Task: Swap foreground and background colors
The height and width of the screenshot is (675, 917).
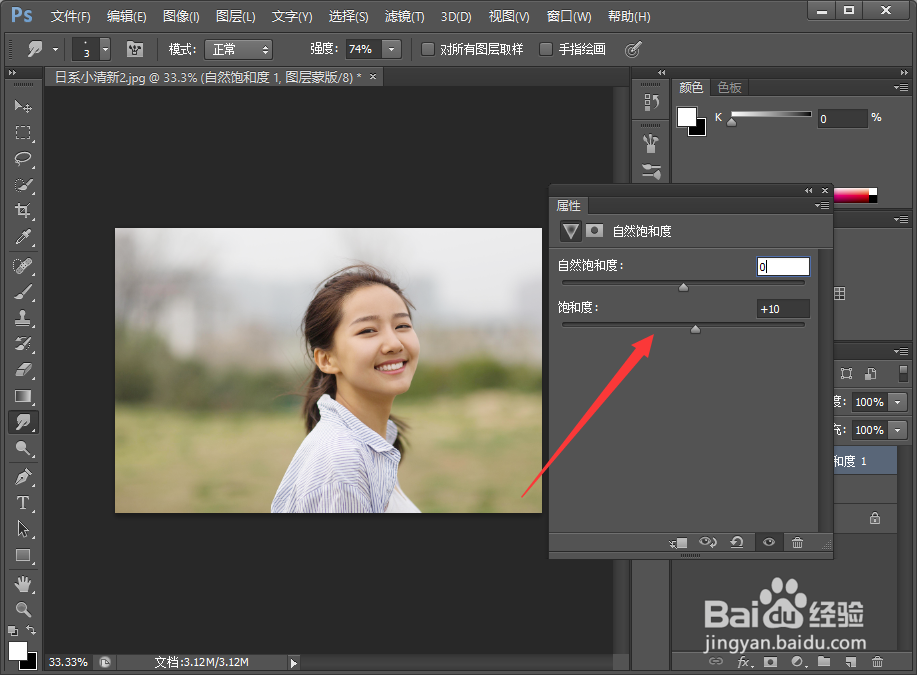Action: (x=31, y=630)
